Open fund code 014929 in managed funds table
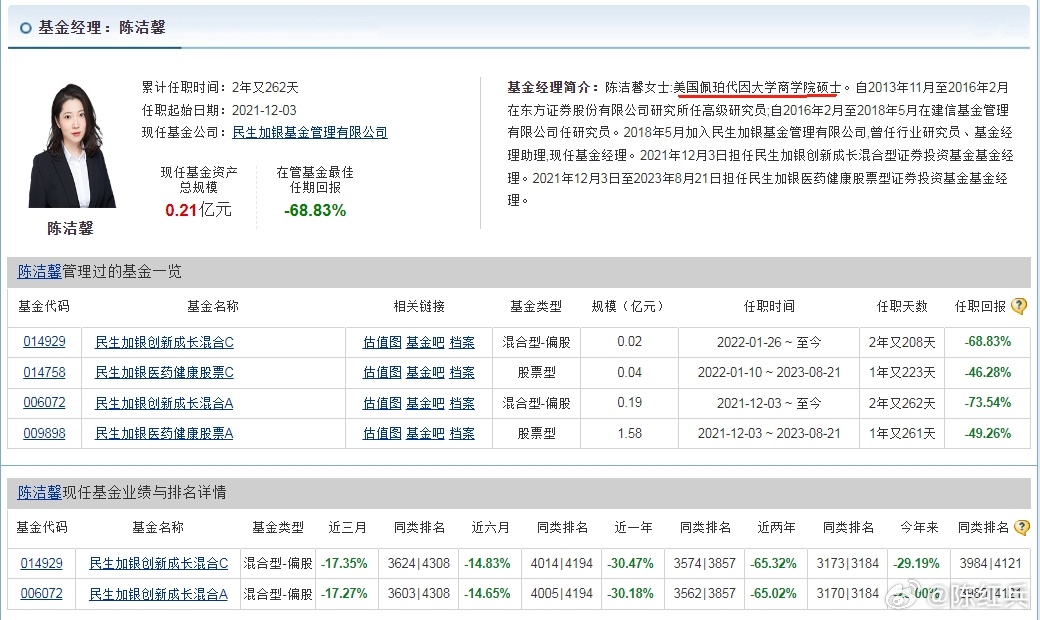The width and height of the screenshot is (1040, 620). tap(44, 341)
